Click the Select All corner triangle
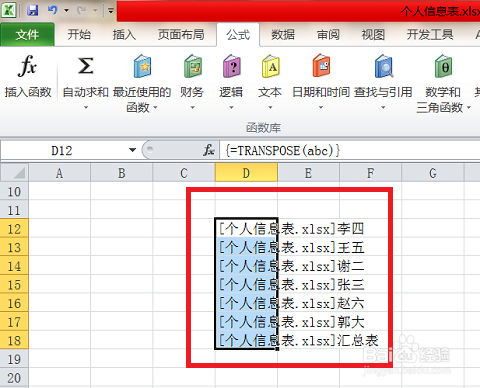The height and width of the screenshot is (388, 480). [x=15, y=173]
